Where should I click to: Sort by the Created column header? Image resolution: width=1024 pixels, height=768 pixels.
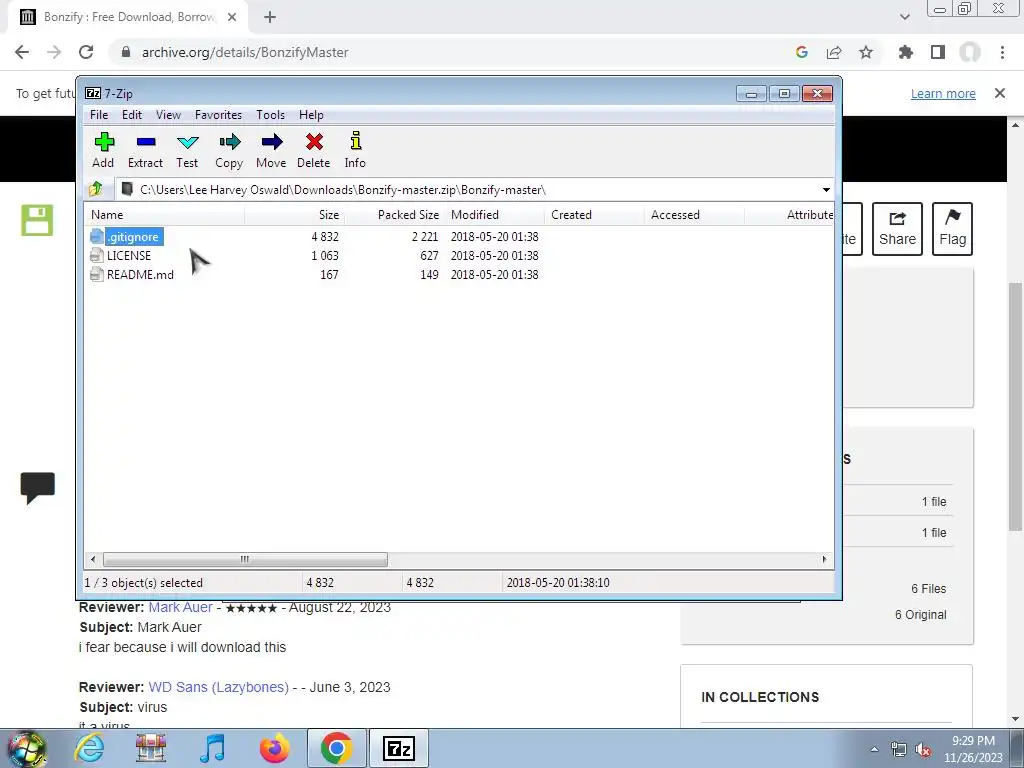tap(594, 215)
